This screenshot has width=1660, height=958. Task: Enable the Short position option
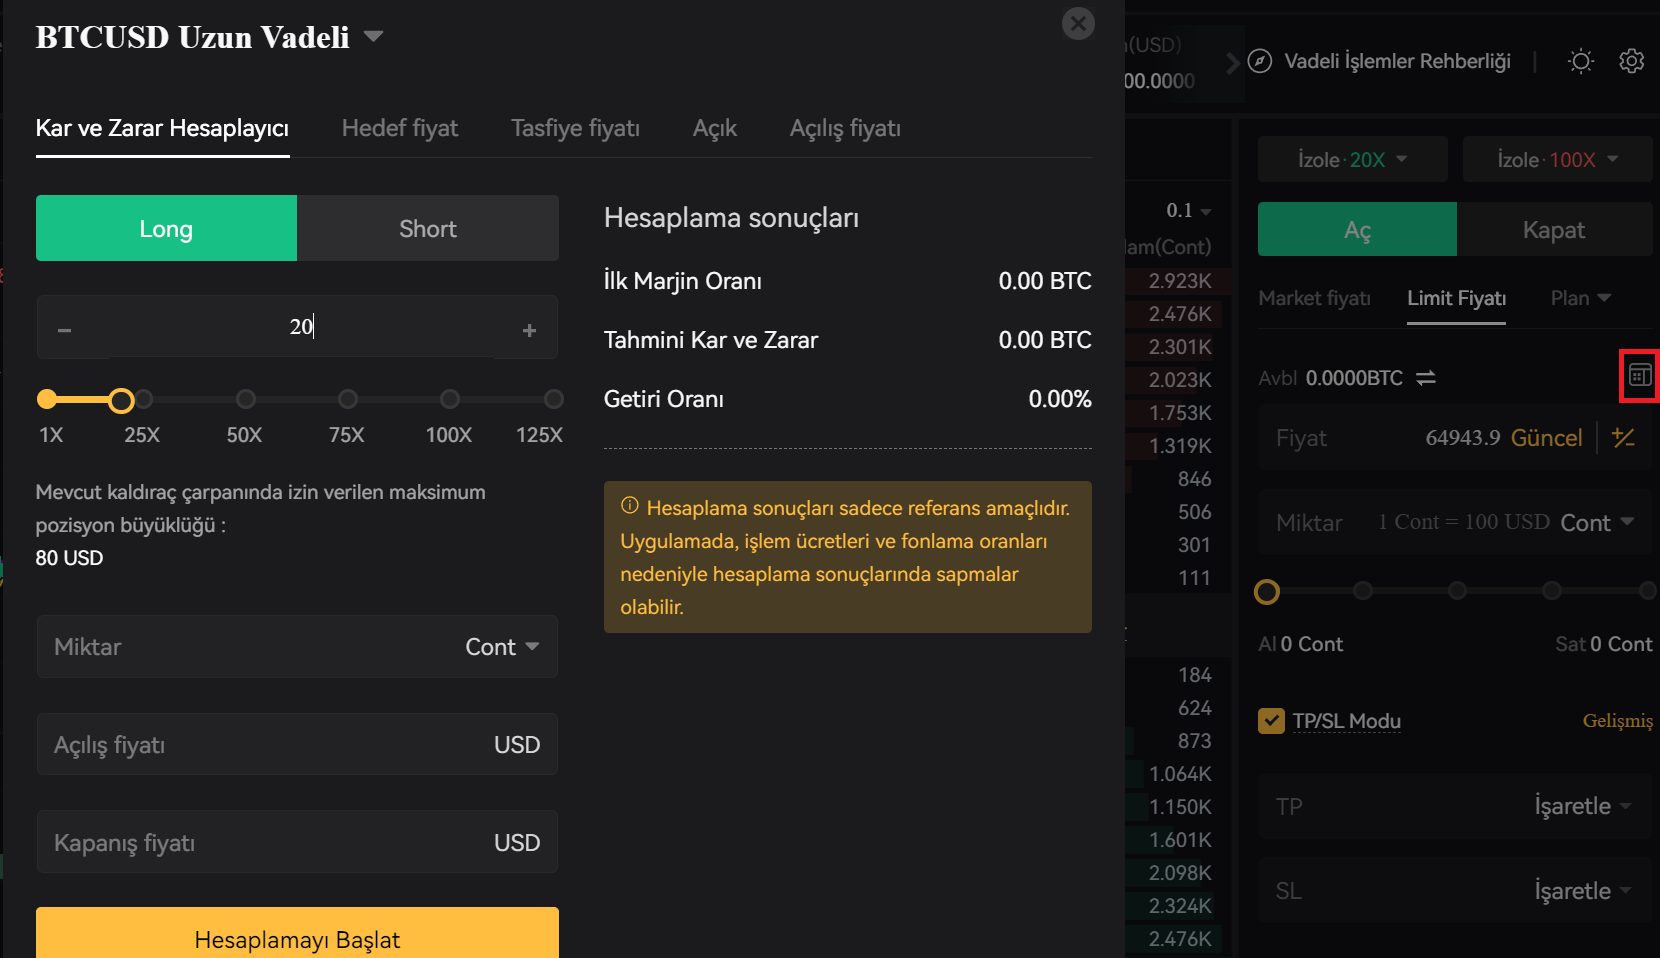tap(428, 228)
